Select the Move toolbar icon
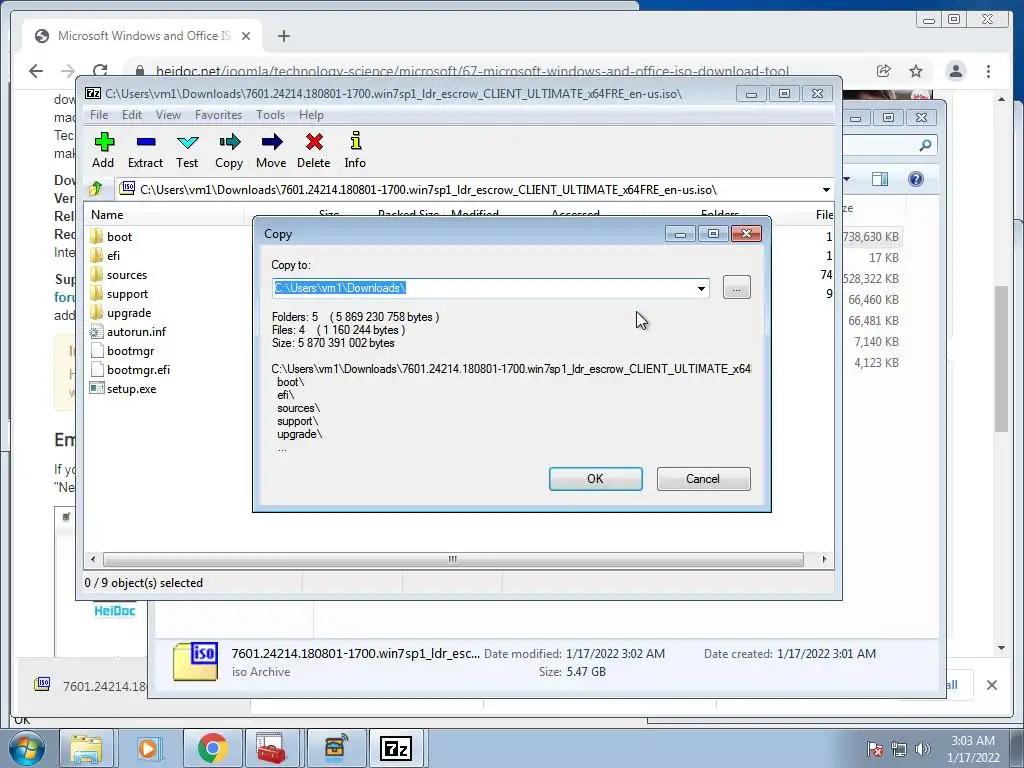Viewport: 1024px width, 768px height. 271,142
